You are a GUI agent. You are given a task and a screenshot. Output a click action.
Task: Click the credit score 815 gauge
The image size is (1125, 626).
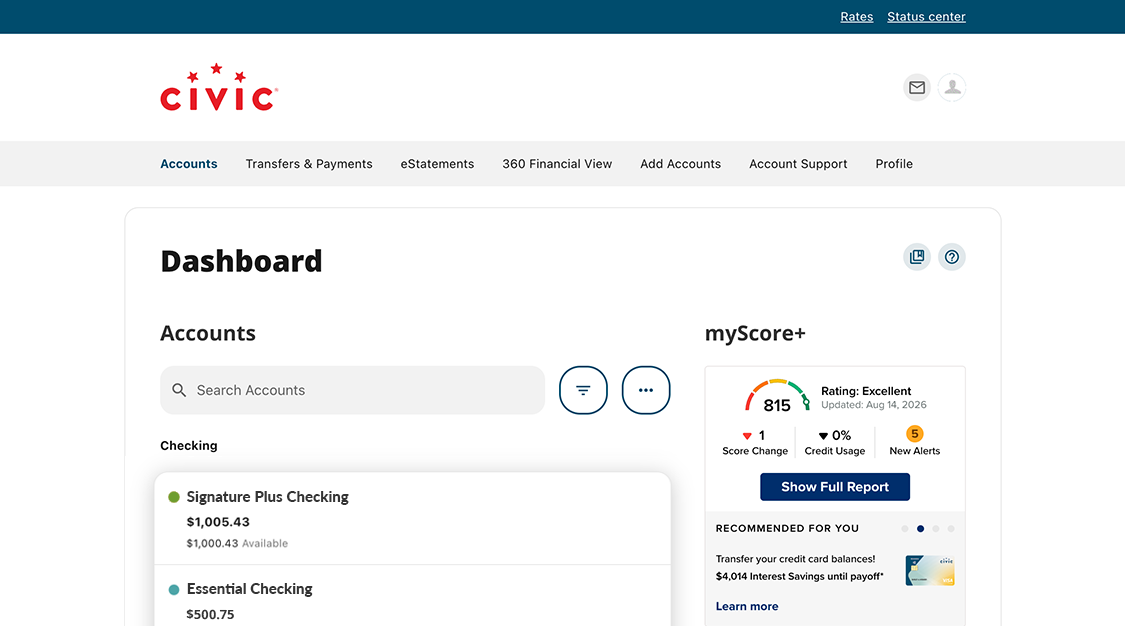(777, 396)
